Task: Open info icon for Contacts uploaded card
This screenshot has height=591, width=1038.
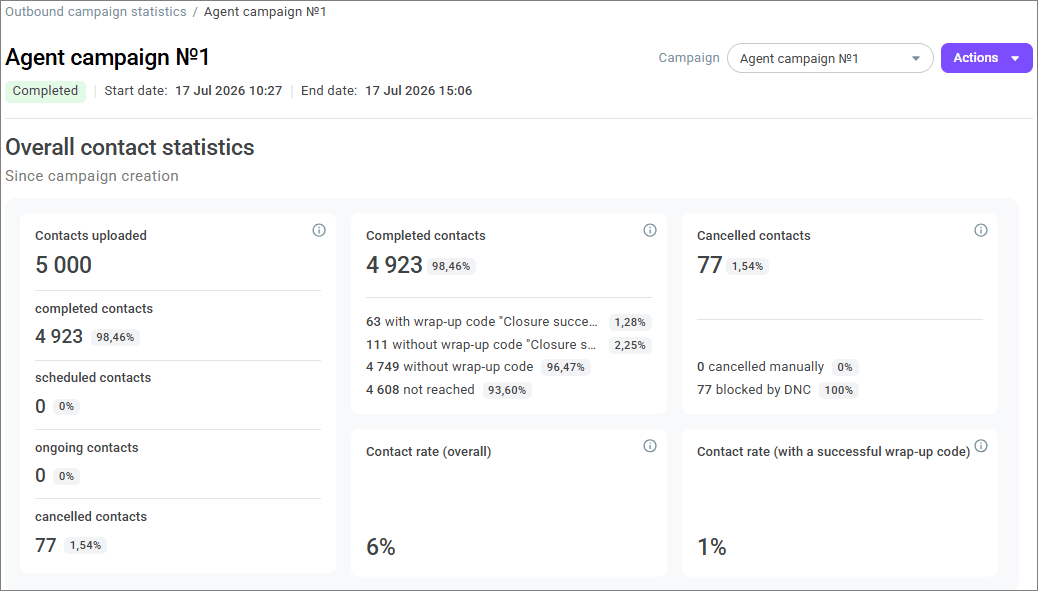Action: pos(319,230)
